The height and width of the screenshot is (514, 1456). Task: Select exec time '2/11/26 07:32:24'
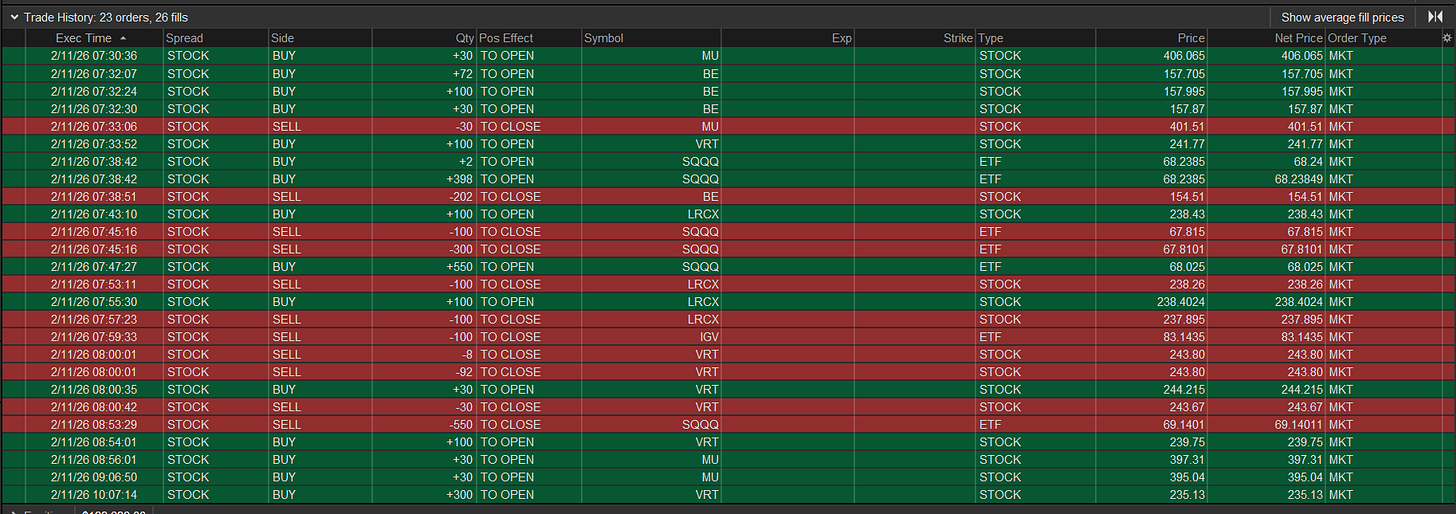tap(93, 91)
